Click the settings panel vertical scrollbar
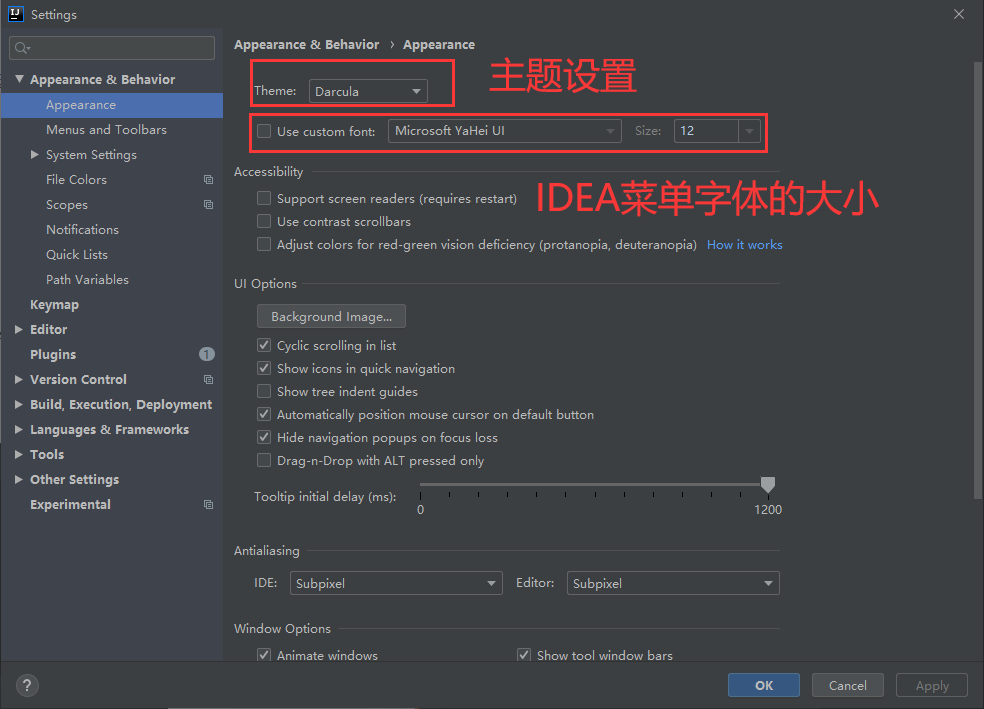This screenshot has width=984, height=709. (978, 279)
